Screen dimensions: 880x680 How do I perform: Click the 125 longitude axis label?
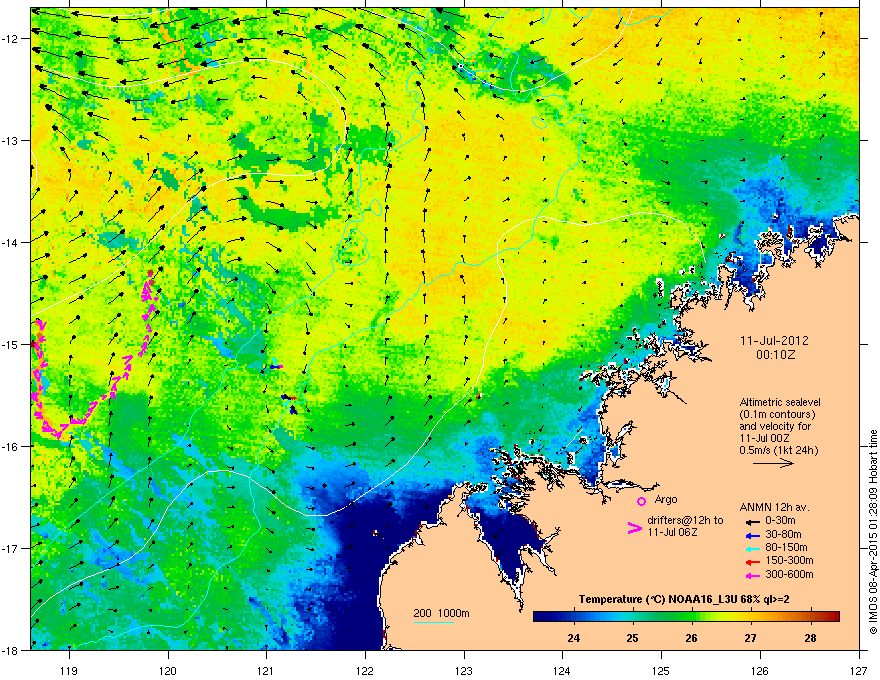[661, 670]
